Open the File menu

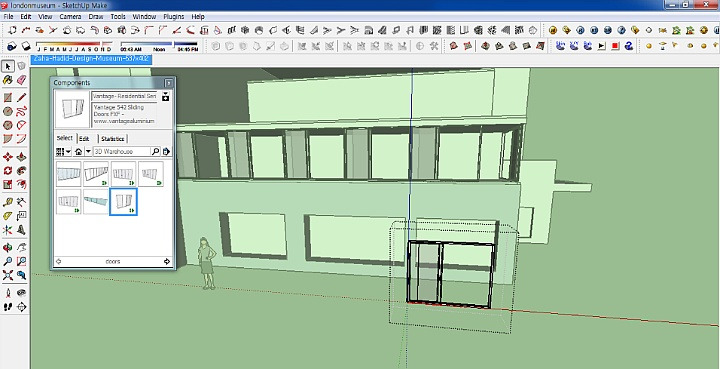pyautogui.click(x=8, y=17)
